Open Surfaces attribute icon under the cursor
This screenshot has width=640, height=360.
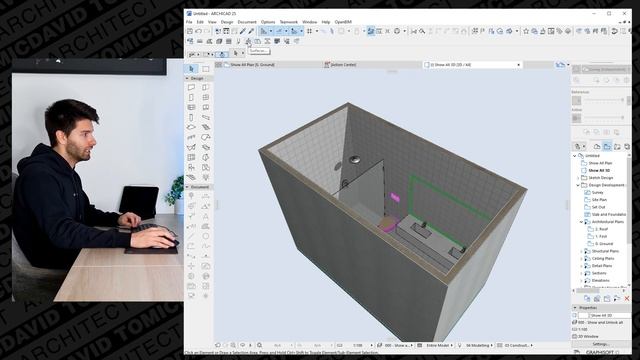(x=248, y=41)
